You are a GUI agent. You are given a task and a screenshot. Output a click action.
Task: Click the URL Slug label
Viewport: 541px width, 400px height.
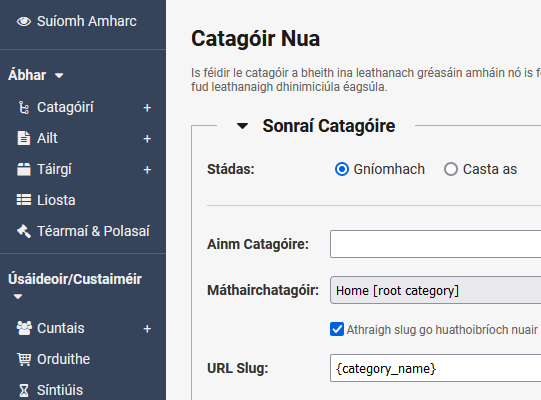click(x=238, y=368)
